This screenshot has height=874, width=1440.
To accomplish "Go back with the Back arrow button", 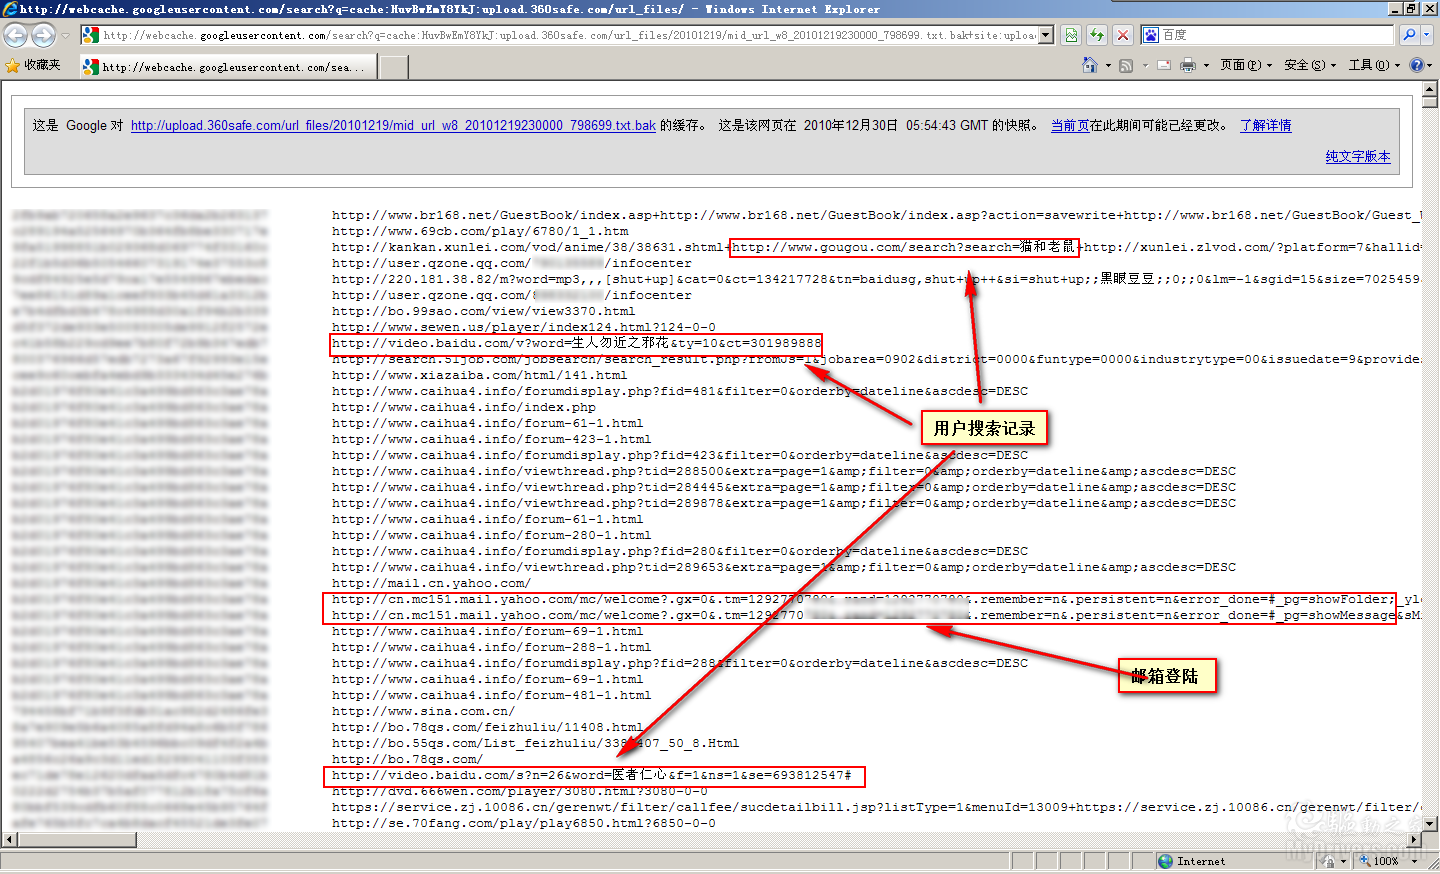I will 15,35.
